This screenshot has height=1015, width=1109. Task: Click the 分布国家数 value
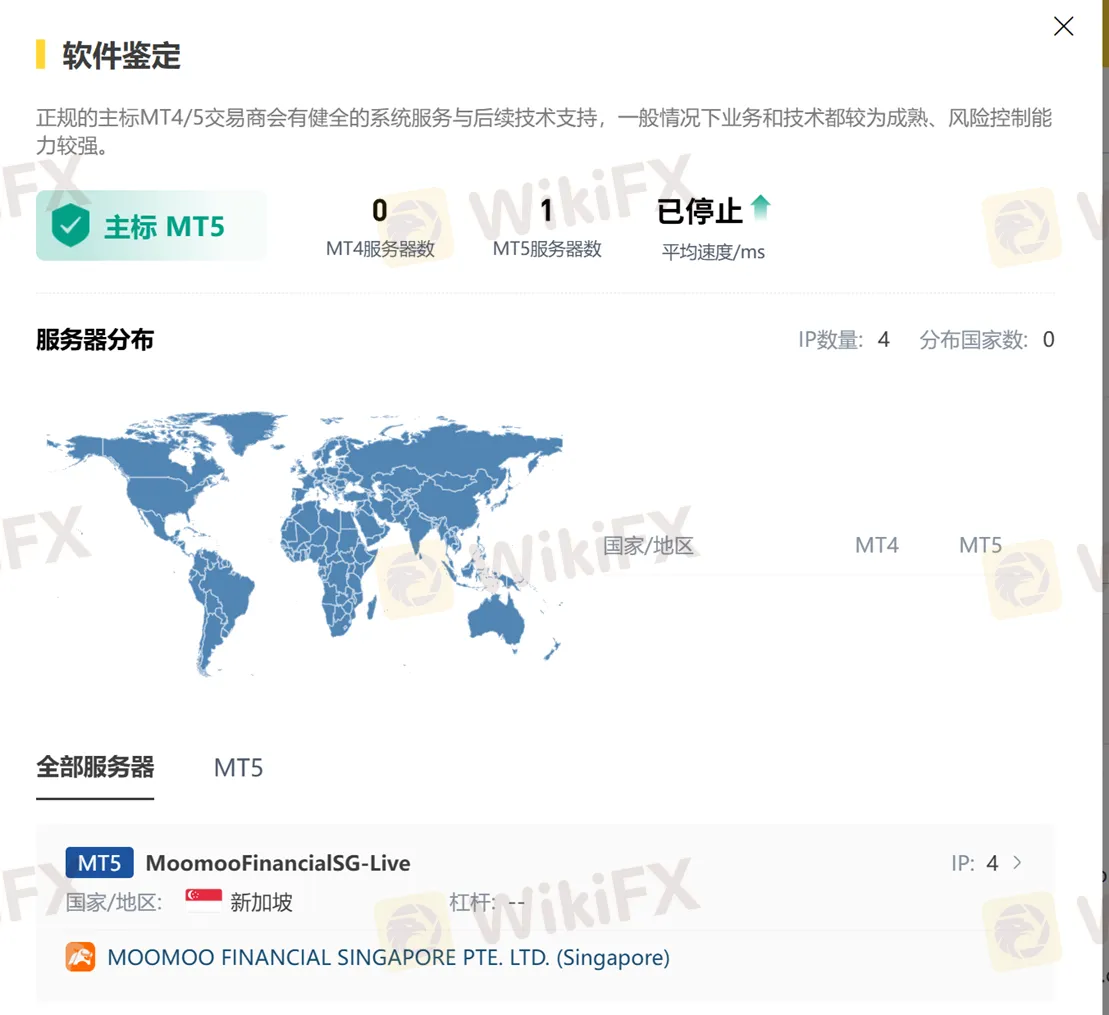[x=1048, y=340]
